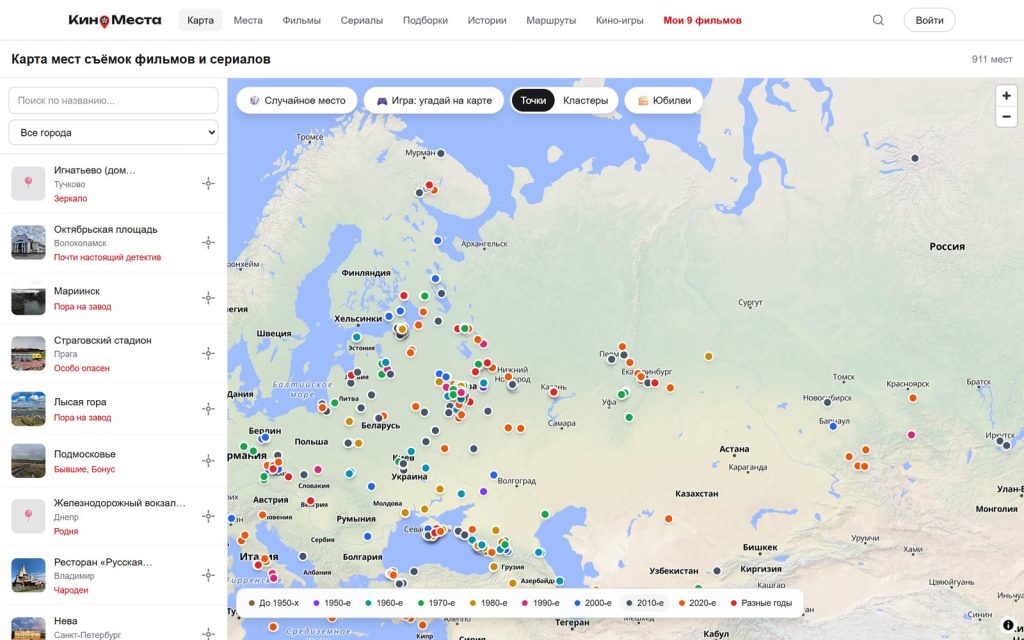Locate Игнатьево on map via crosshair icon
Viewport: 1024px width, 640px height.
click(x=208, y=184)
